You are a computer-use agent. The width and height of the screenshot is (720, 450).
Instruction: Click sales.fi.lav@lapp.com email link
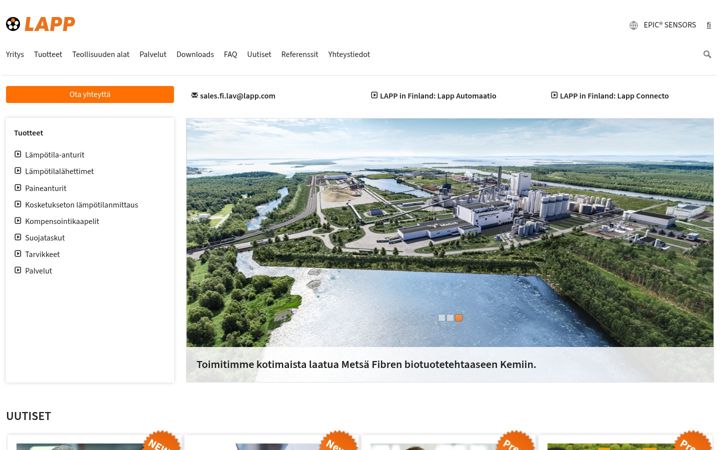click(237, 96)
